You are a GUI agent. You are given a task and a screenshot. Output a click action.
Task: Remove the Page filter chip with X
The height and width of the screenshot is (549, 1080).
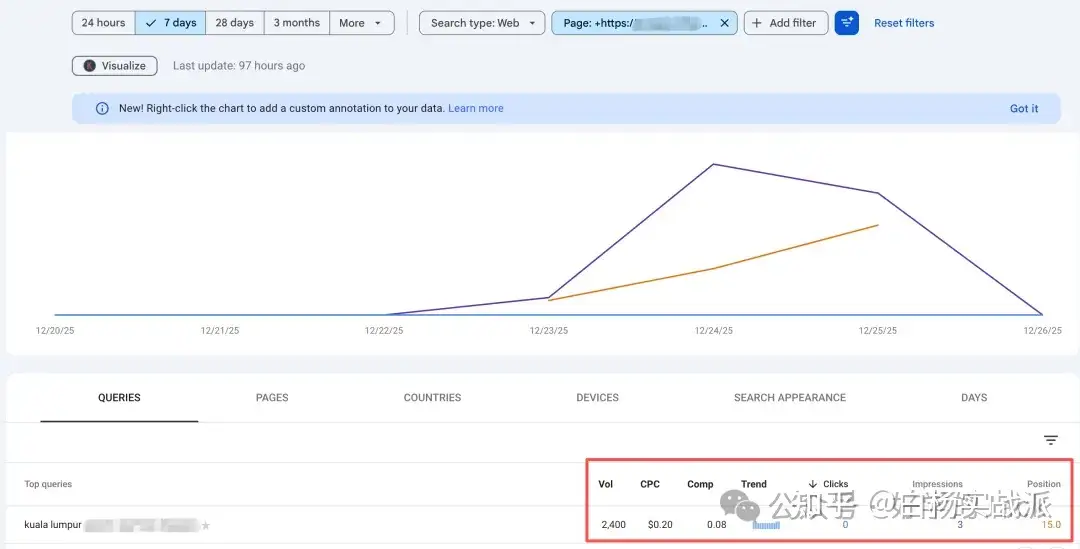pyautogui.click(x=724, y=23)
